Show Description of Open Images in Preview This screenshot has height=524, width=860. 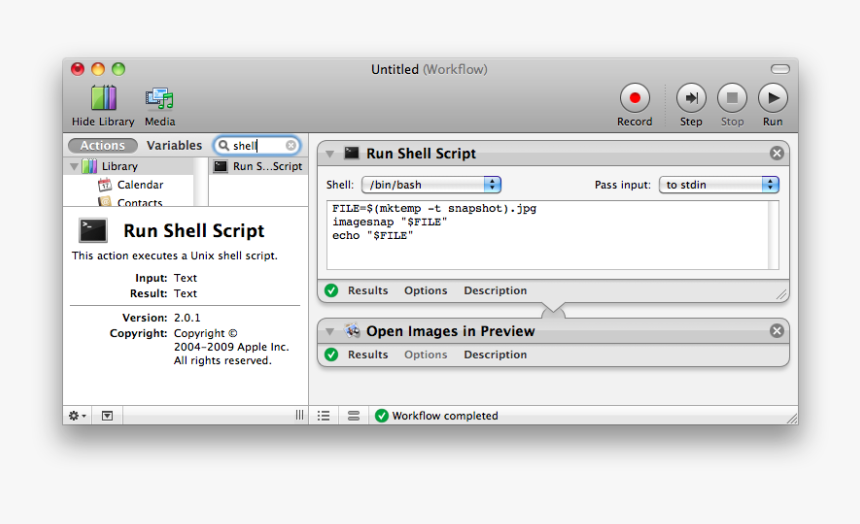495,354
